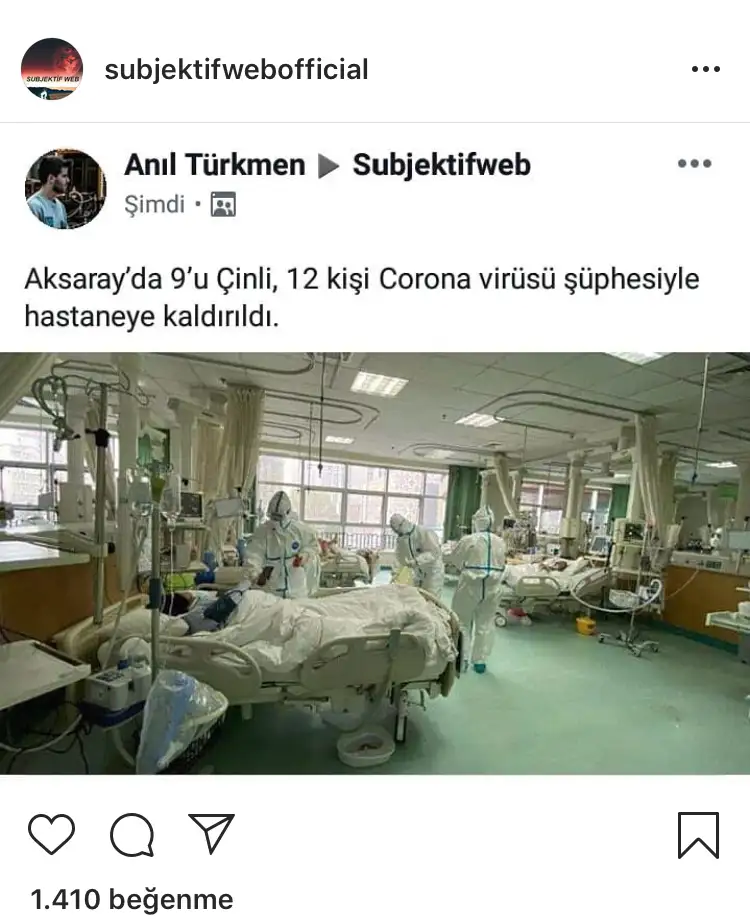The image size is (750, 919).
Task: Click the arrow between Anıl Türkmen and Subjektifweb
Action: coord(328,166)
